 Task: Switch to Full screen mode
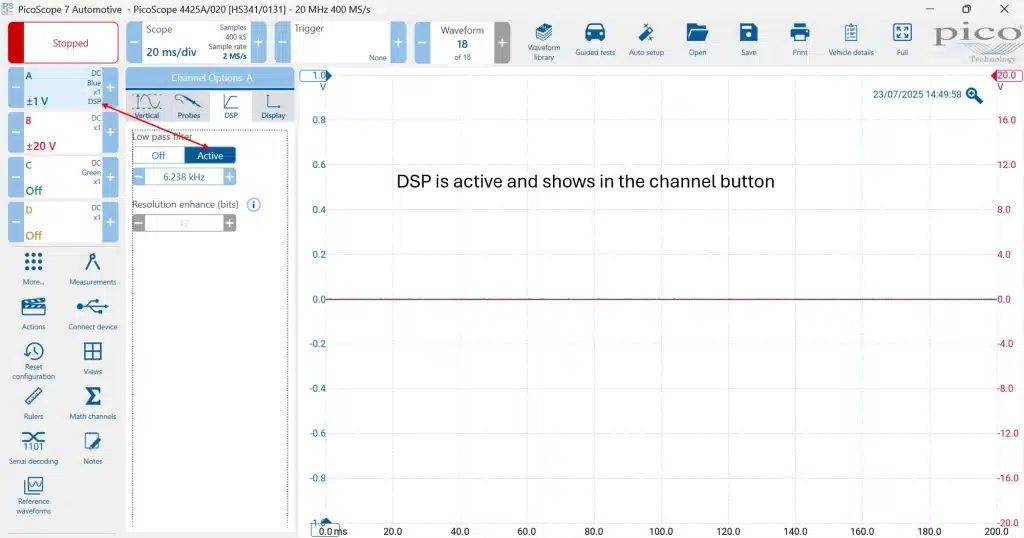pos(902,40)
